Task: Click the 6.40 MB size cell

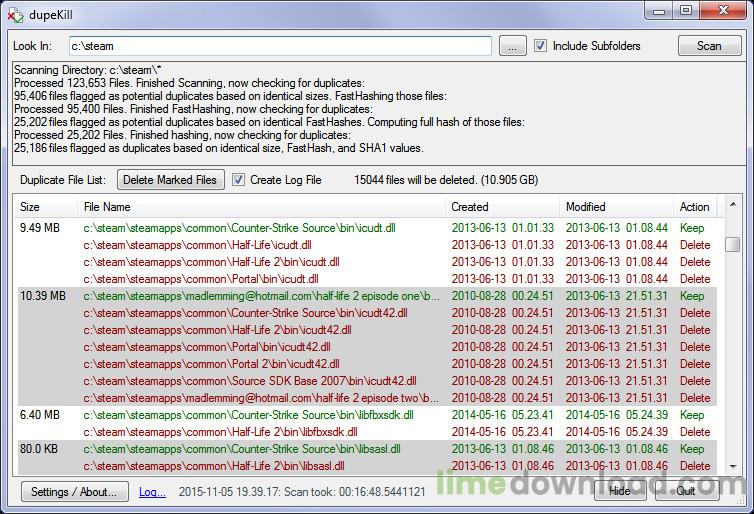Action: [x=39, y=415]
